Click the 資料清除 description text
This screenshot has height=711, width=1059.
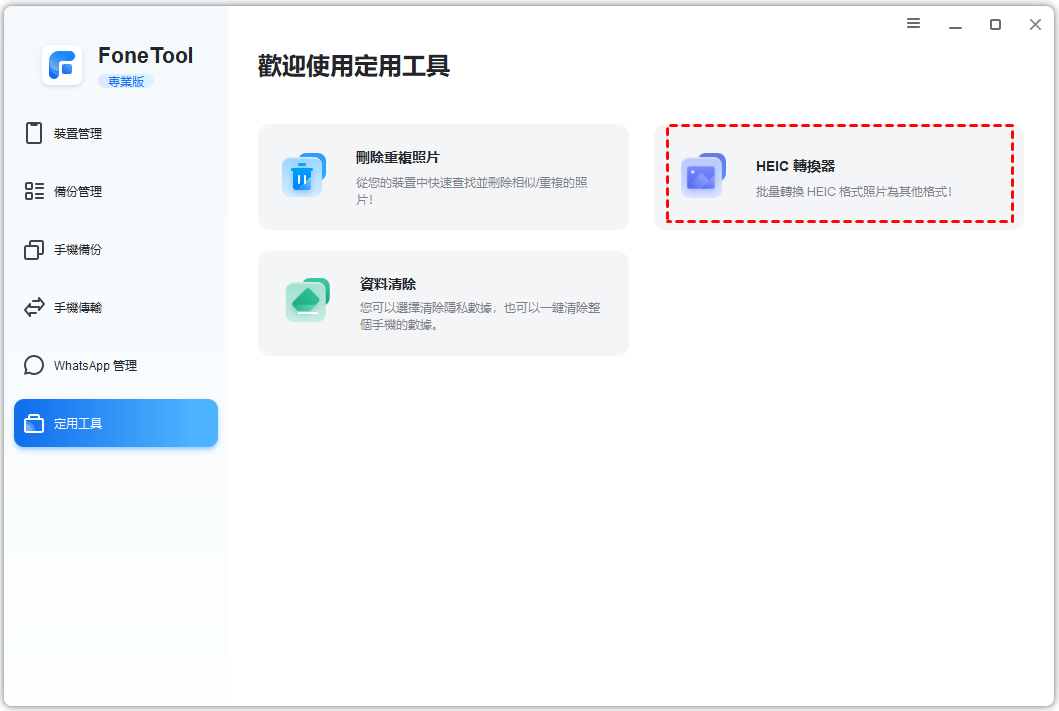click(480, 316)
